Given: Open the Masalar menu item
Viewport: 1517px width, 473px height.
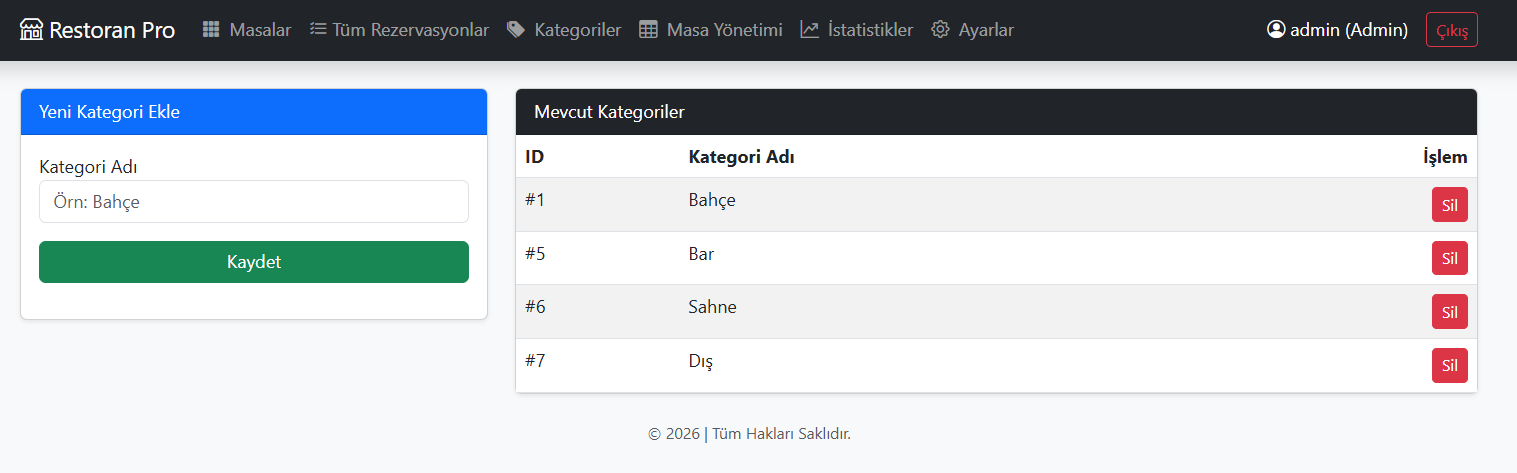Looking at the screenshot, I should point(247,30).
